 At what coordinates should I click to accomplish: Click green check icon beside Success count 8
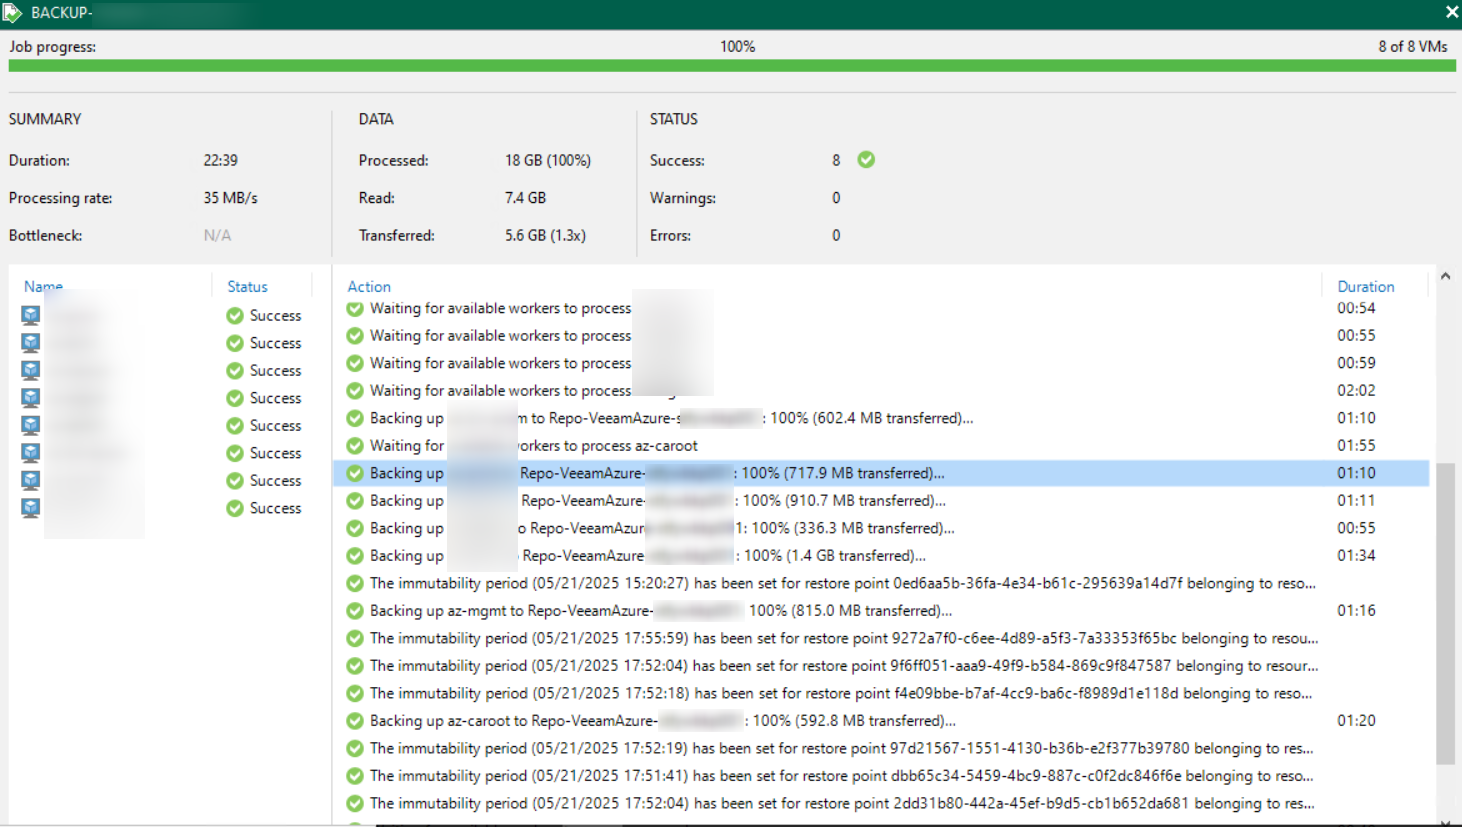pos(866,160)
